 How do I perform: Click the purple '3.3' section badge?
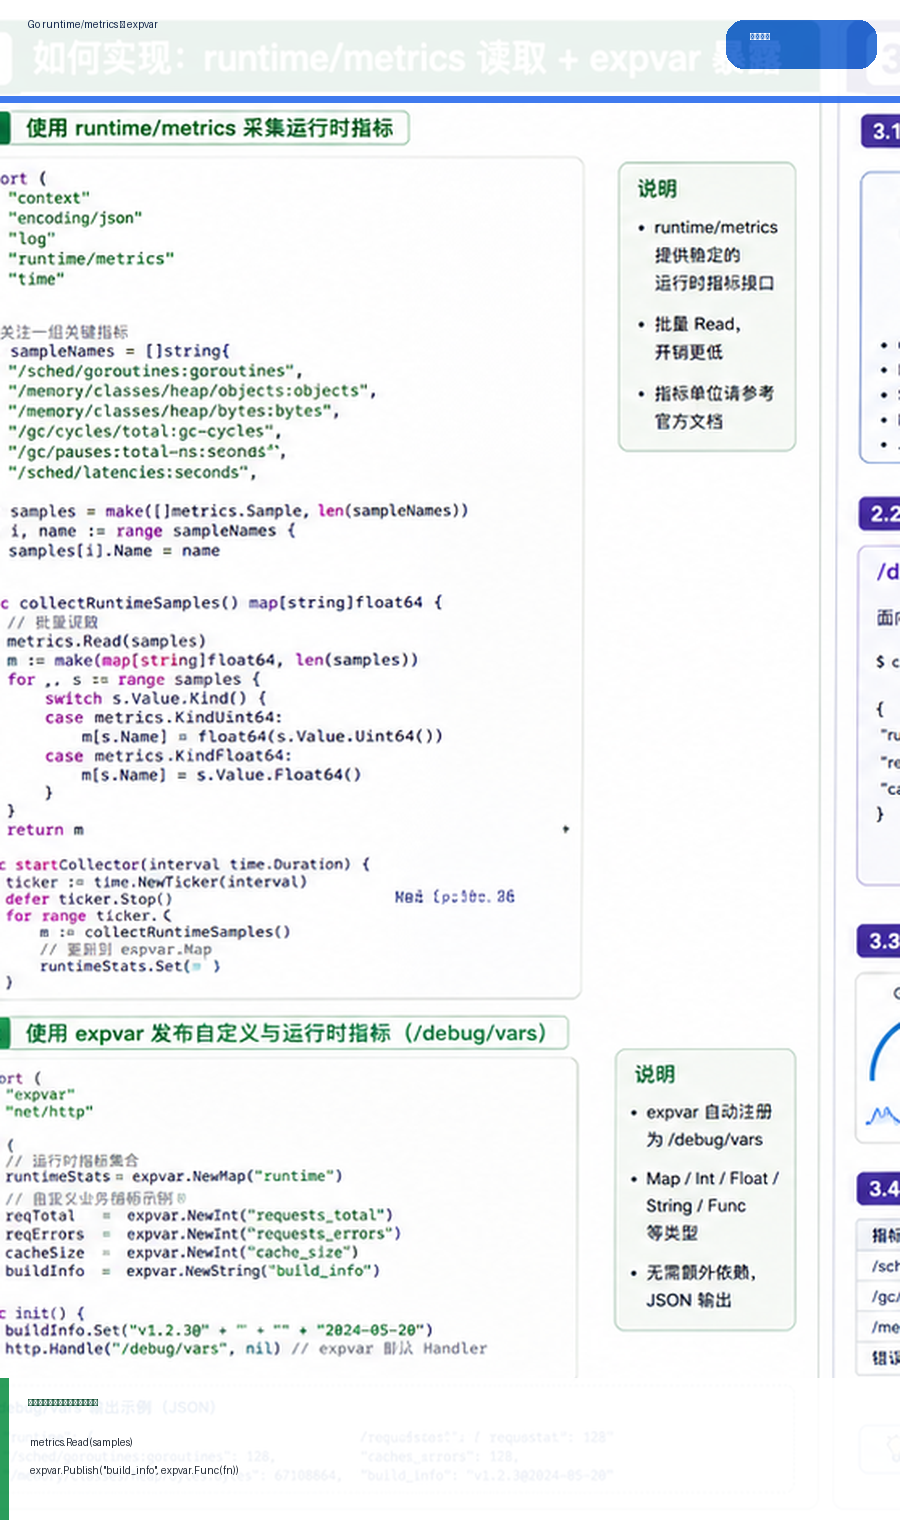879,941
